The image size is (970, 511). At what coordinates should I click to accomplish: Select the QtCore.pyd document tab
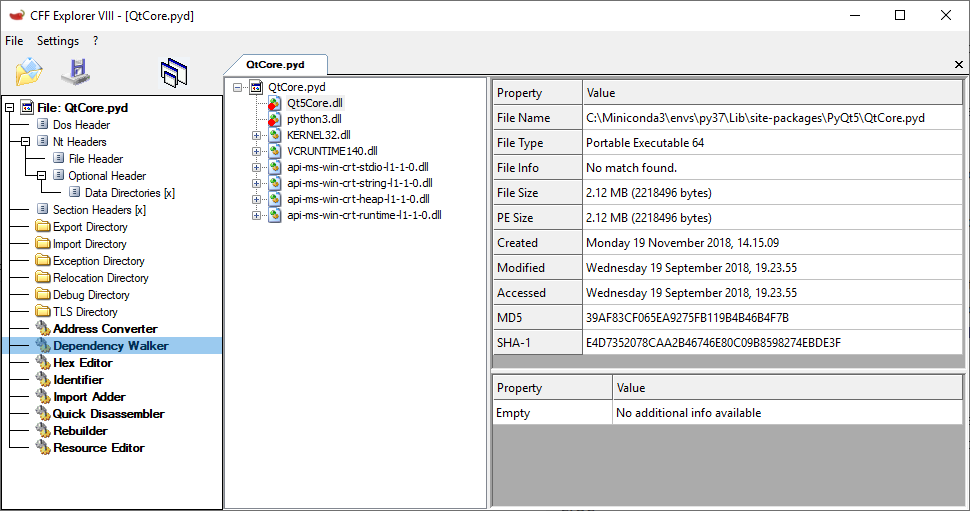pos(275,64)
